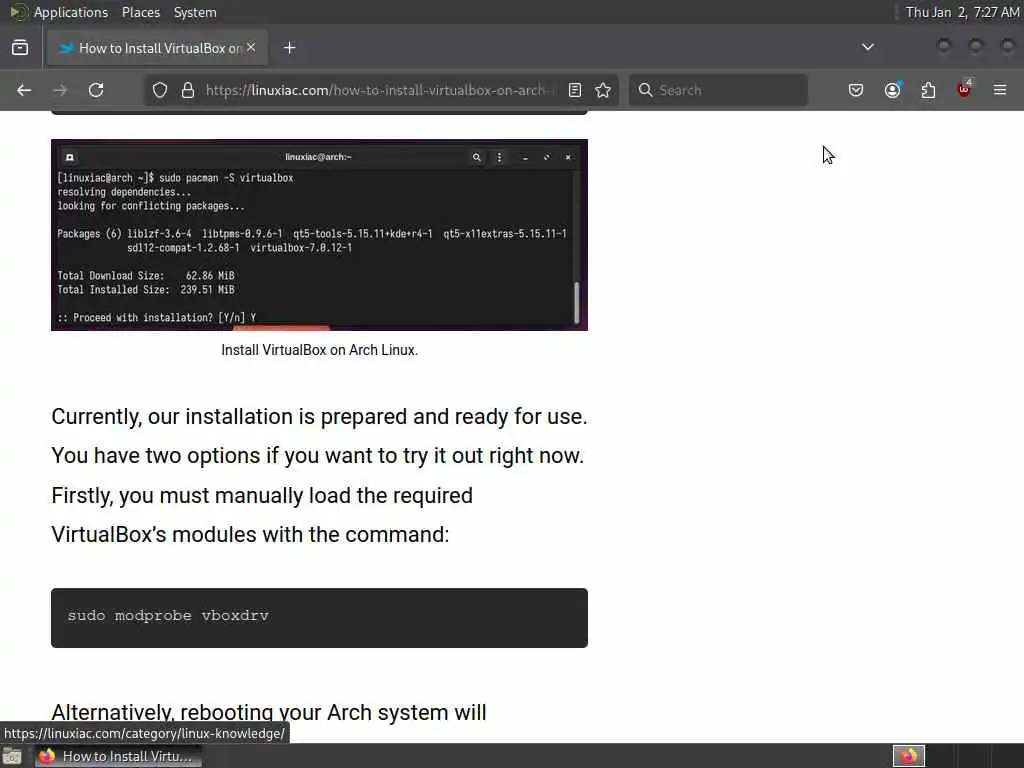The image size is (1024, 768).
Task: View site security padlock info
Action: point(188,90)
